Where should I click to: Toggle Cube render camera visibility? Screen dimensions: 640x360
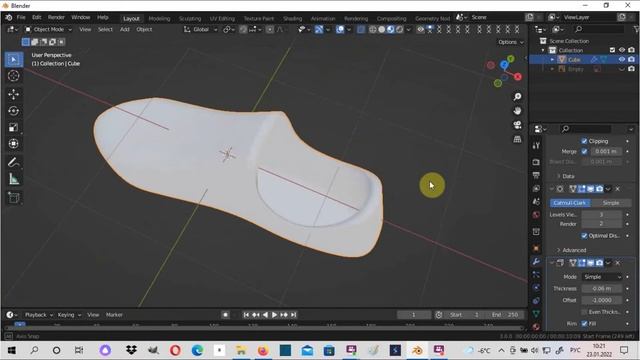[631, 60]
